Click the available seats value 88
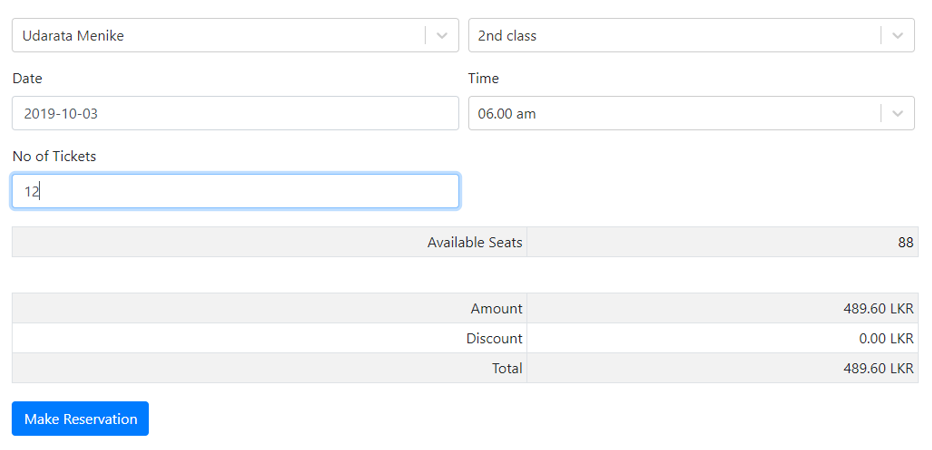Screen dimensions: 932x450 pos(905,242)
